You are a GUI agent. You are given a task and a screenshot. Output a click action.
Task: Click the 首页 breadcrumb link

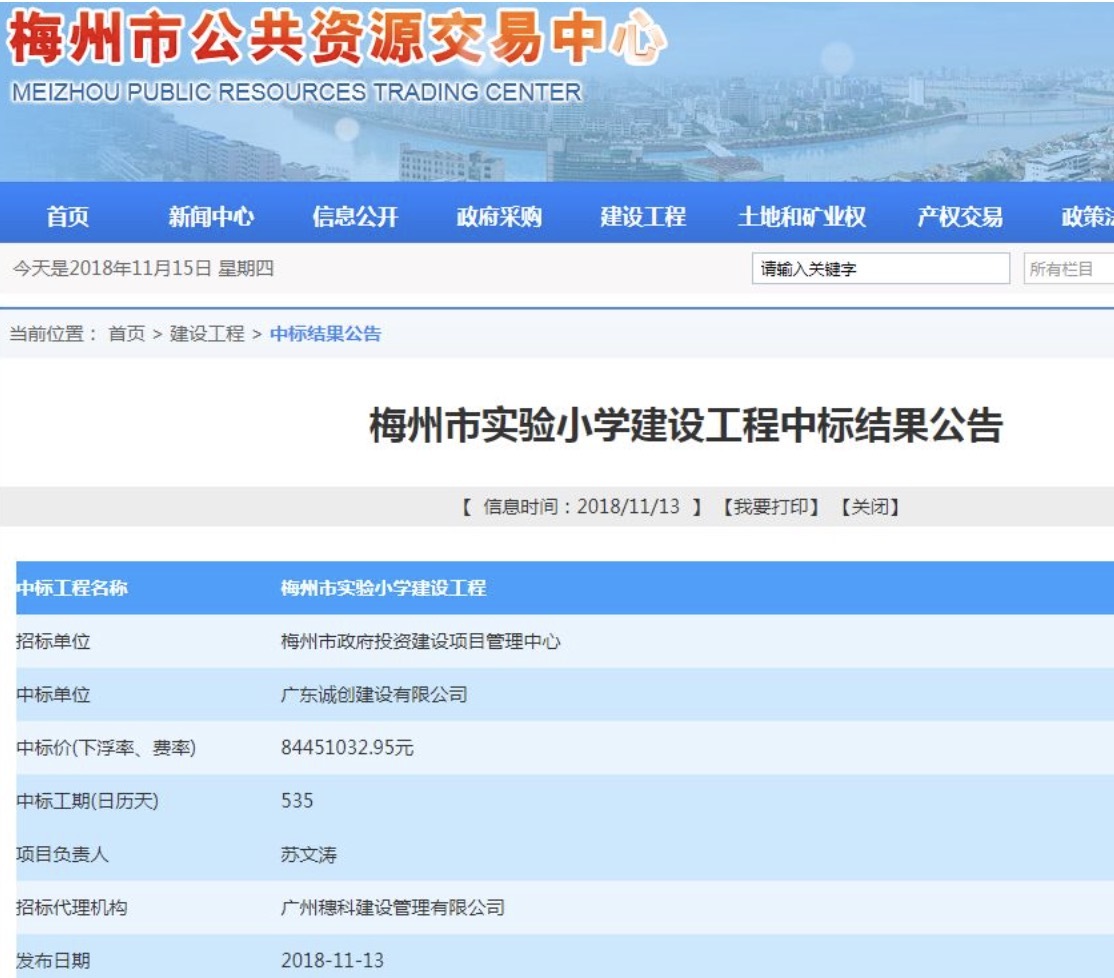point(126,334)
